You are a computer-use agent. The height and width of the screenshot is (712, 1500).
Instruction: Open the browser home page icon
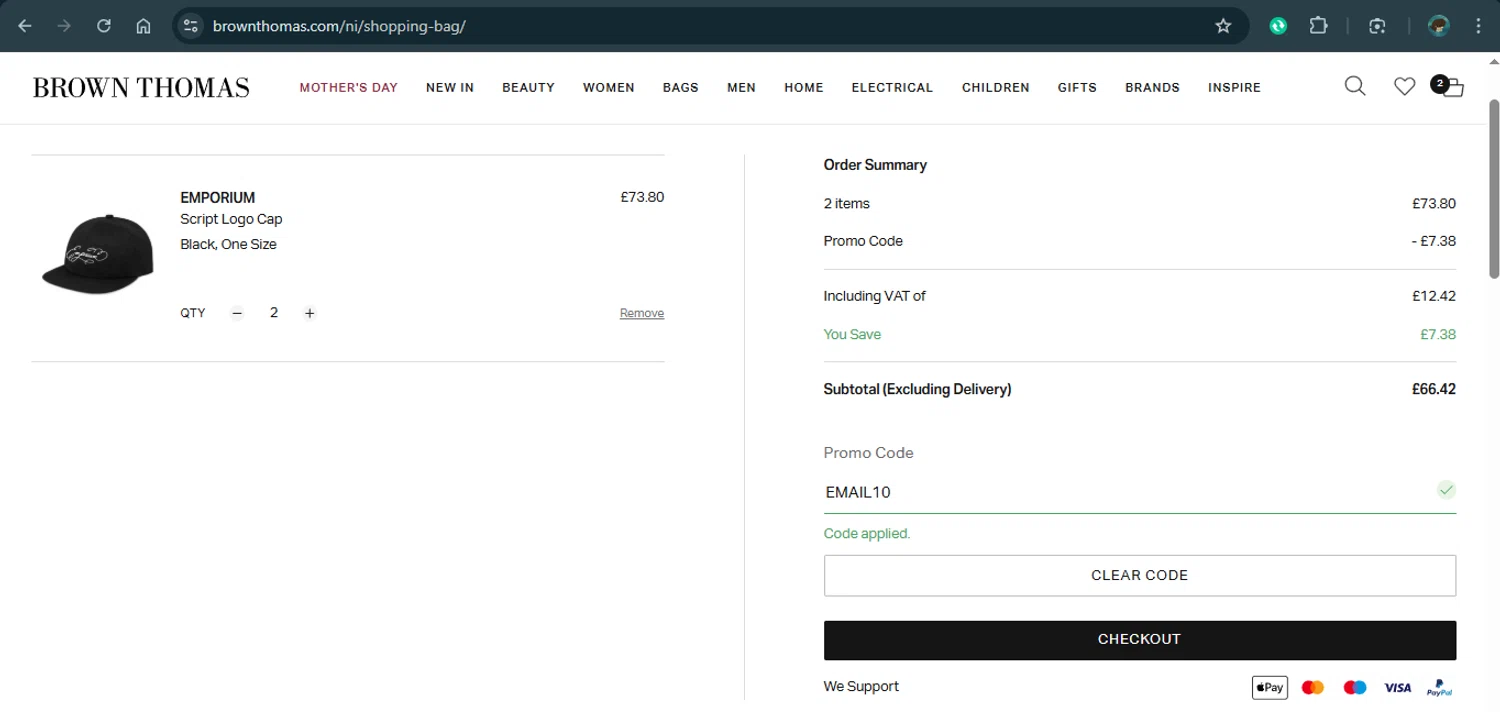[x=143, y=26]
